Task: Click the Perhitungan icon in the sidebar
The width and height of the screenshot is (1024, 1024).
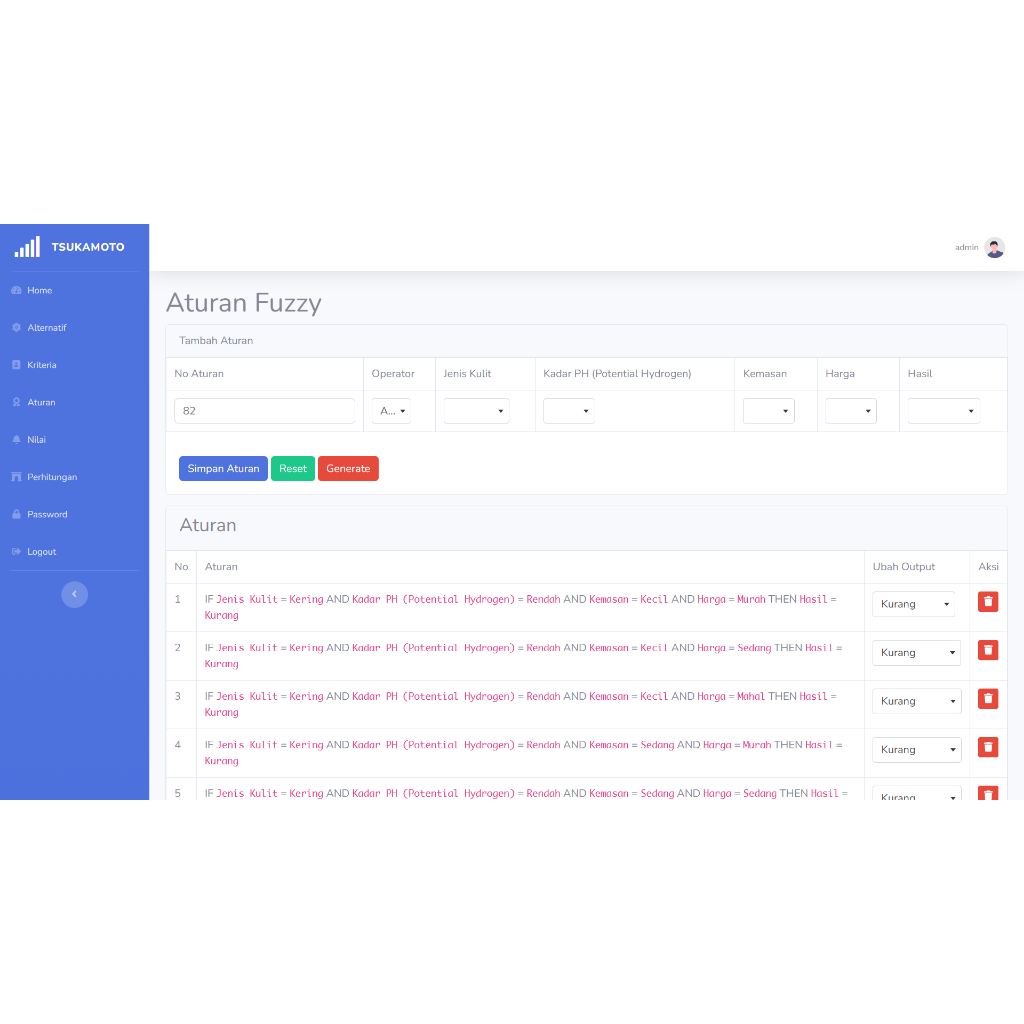Action: (16, 477)
